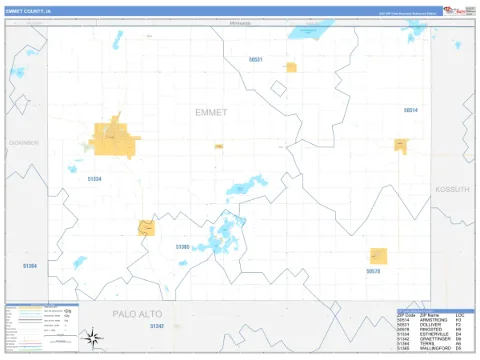Click the LOC column header

pos(460,315)
